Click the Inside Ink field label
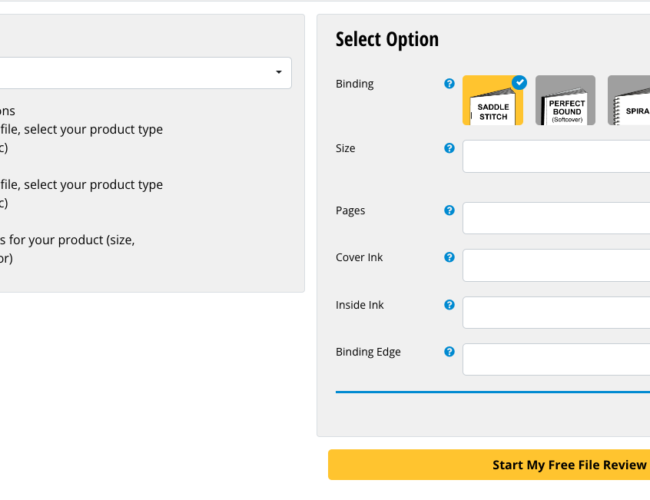The height and width of the screenshot is (500, 650). point(359,305)
